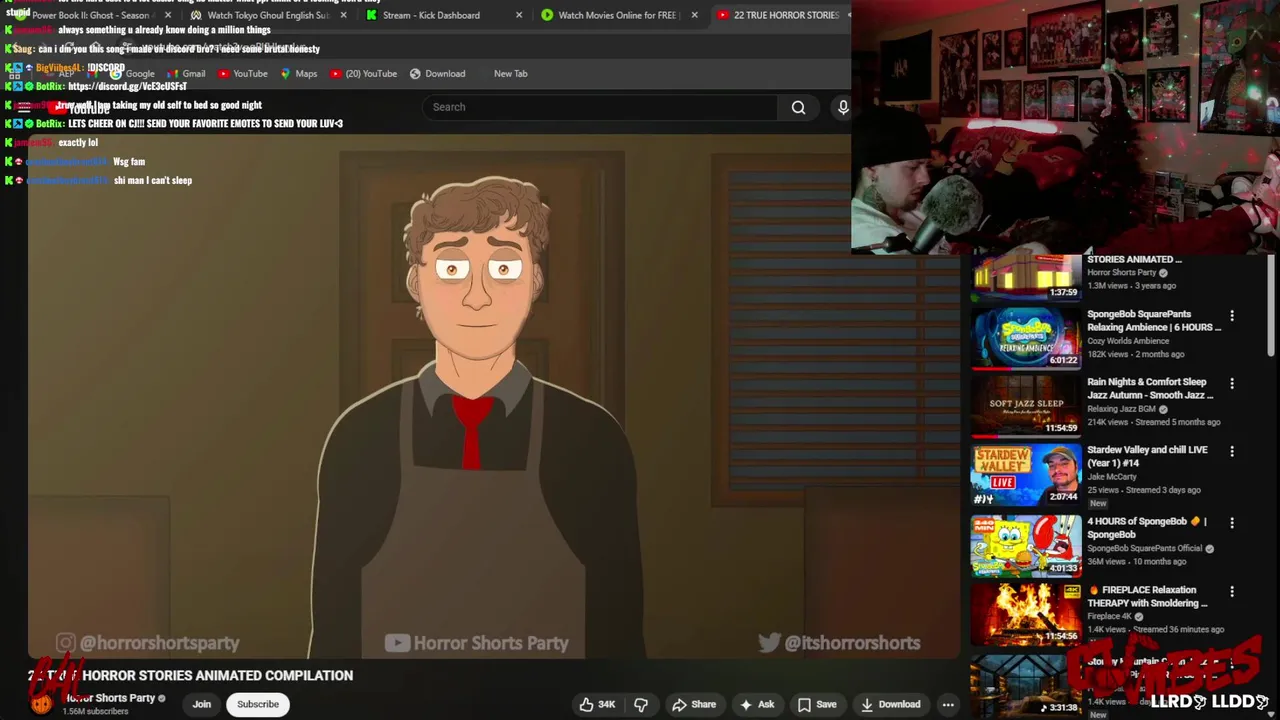This screenshot has height=720, width=1280.
Task: Close the Stream - Kick Dashboard tab
Action: (519, 15)
